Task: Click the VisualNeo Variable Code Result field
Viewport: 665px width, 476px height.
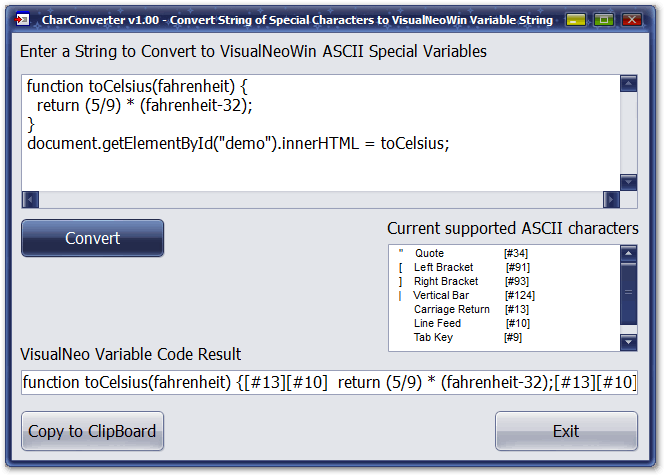Action: (329, 382)
